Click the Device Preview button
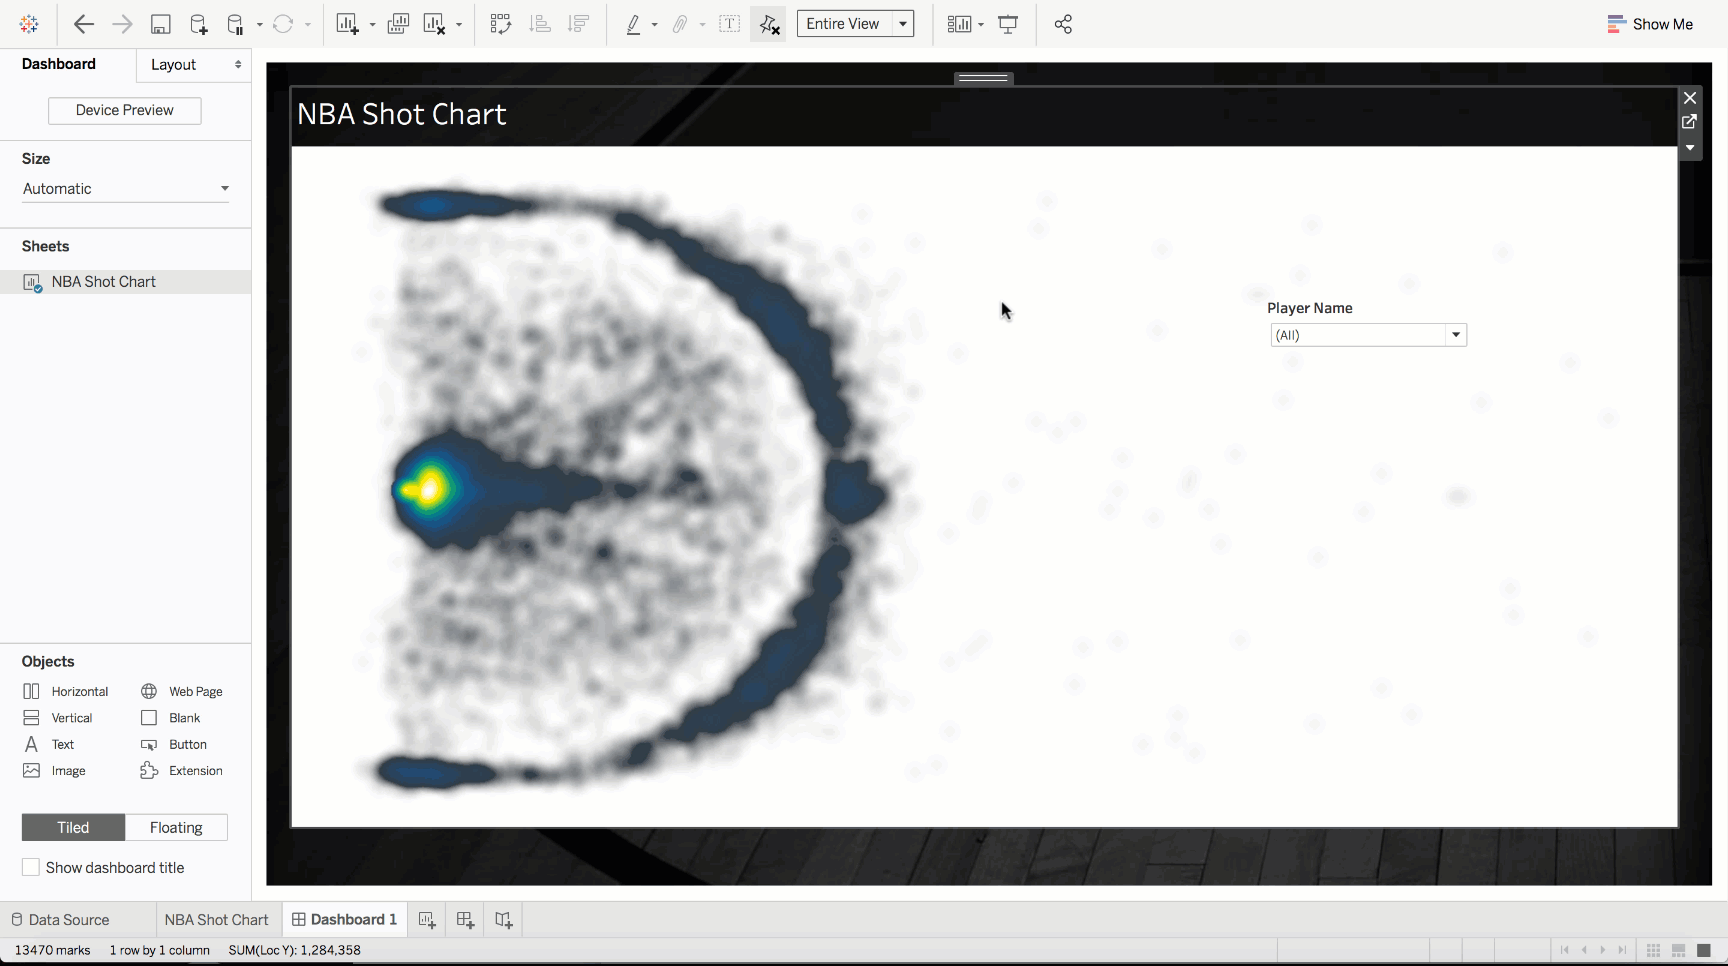Viewport: 1728px width, 966px height. 125,110
